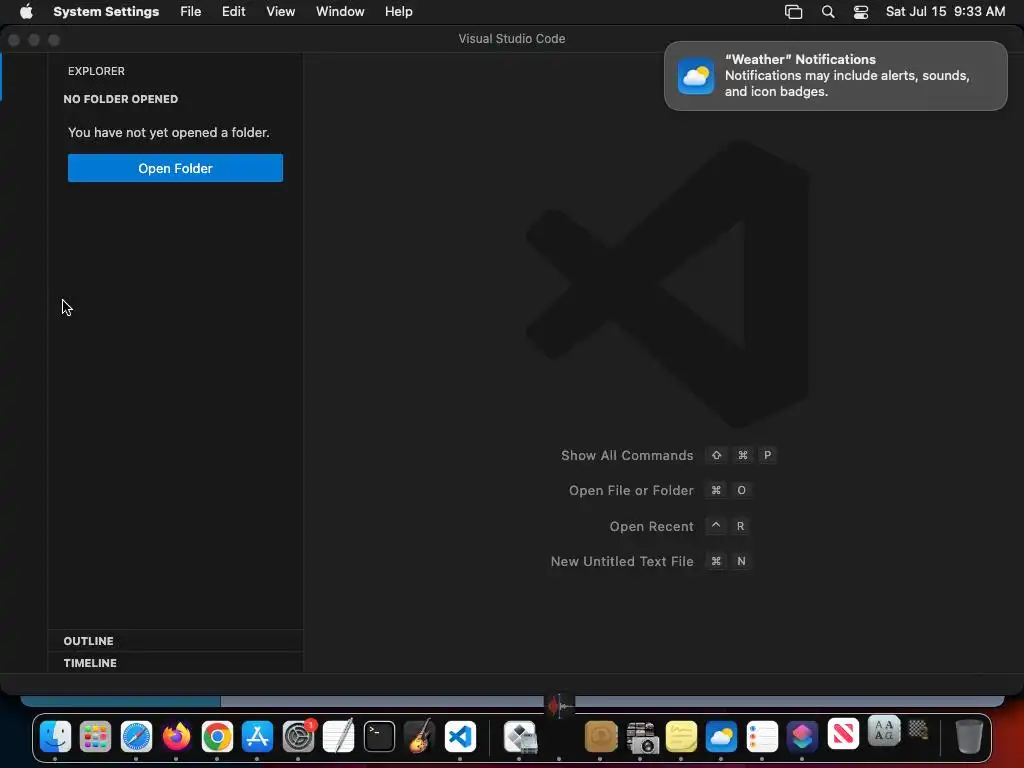Screen dimensions: 1024x768
Task: Click the date and time in menu bar
Action: pyautogui.click(x=945, y=12)
